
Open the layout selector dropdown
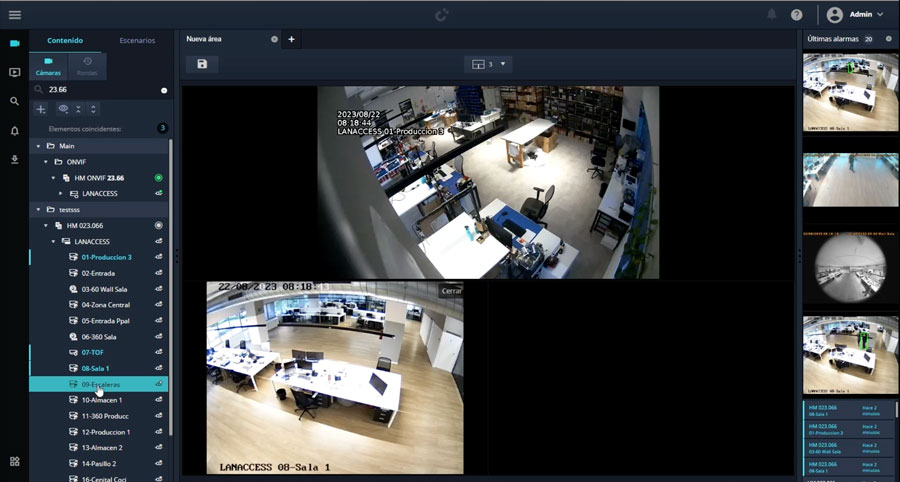pyautogui.click(x=488, y=64)
